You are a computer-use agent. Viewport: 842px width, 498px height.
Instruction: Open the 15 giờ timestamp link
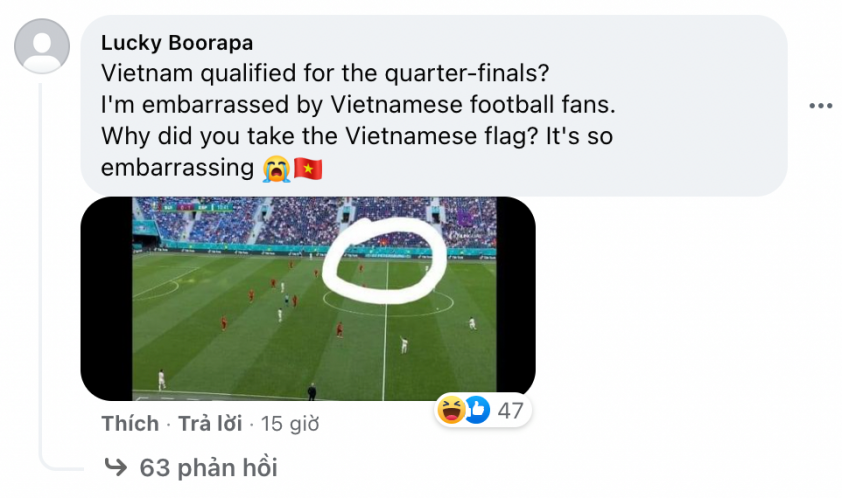(290, 424)
